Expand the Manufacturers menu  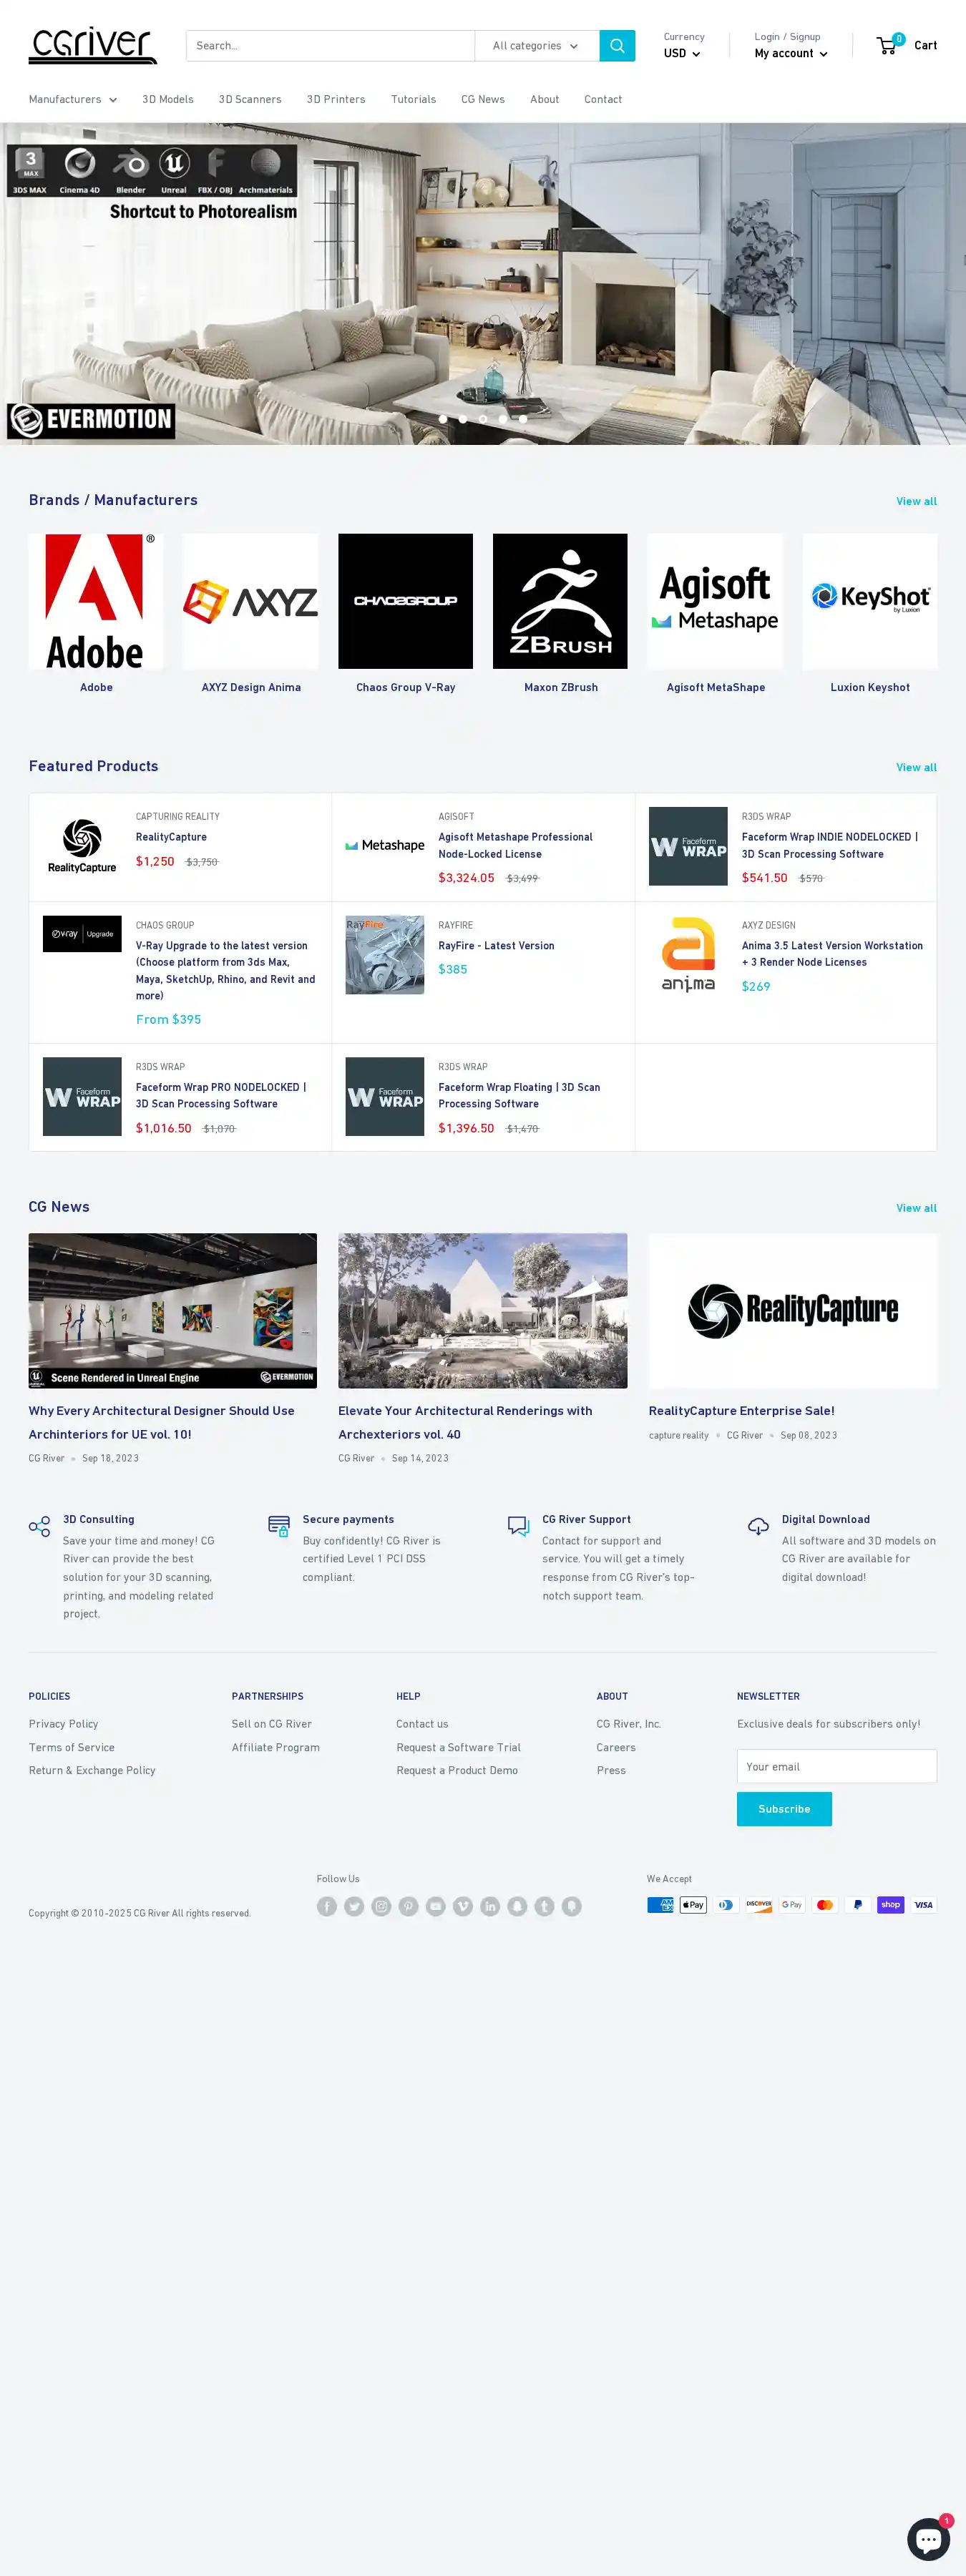[x=72, y=100]
